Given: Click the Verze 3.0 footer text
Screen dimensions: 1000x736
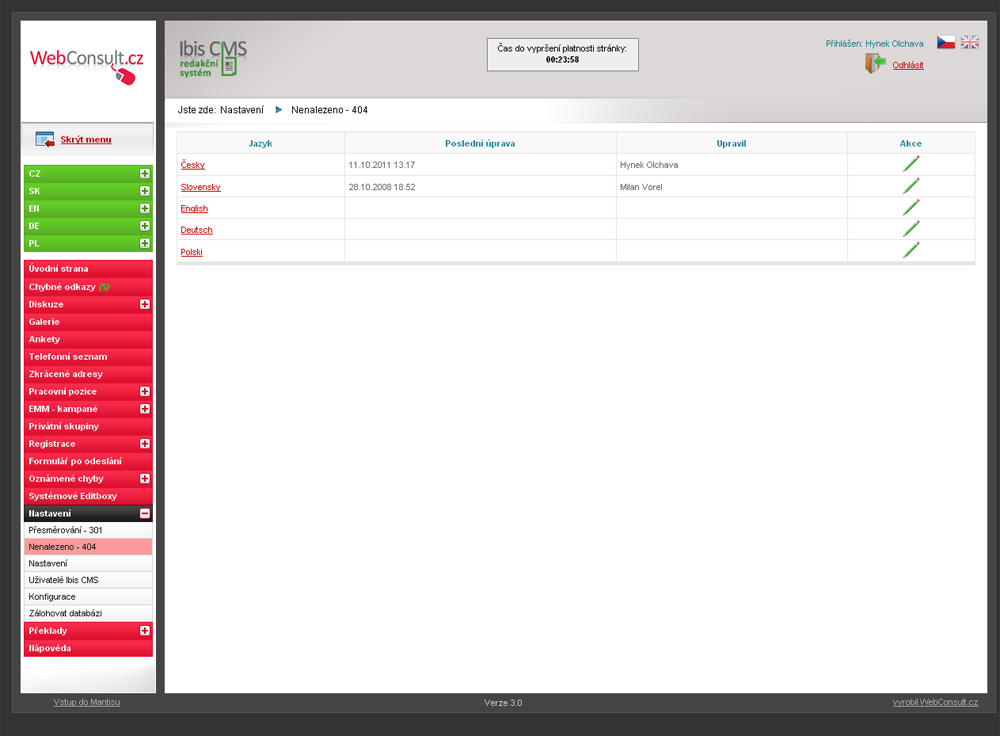Looking at the screenshot, I should tap(503, 703).
